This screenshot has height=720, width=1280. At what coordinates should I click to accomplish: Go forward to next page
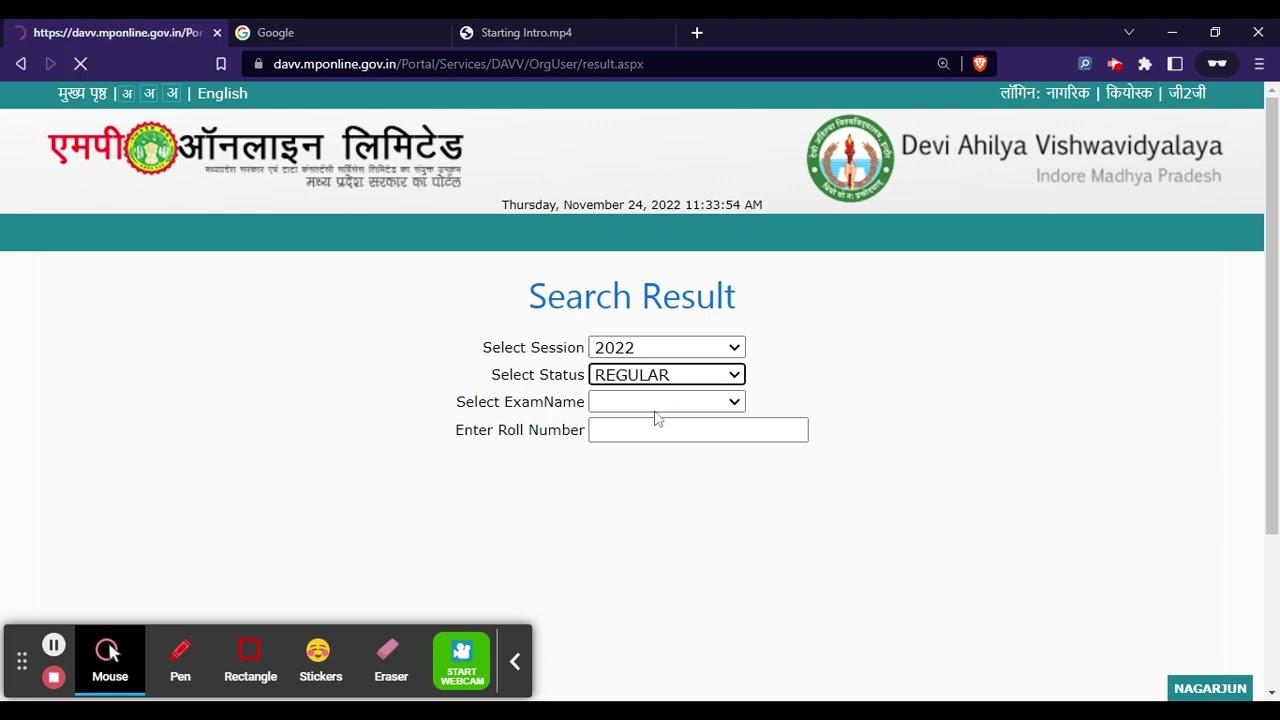point(50,63)
